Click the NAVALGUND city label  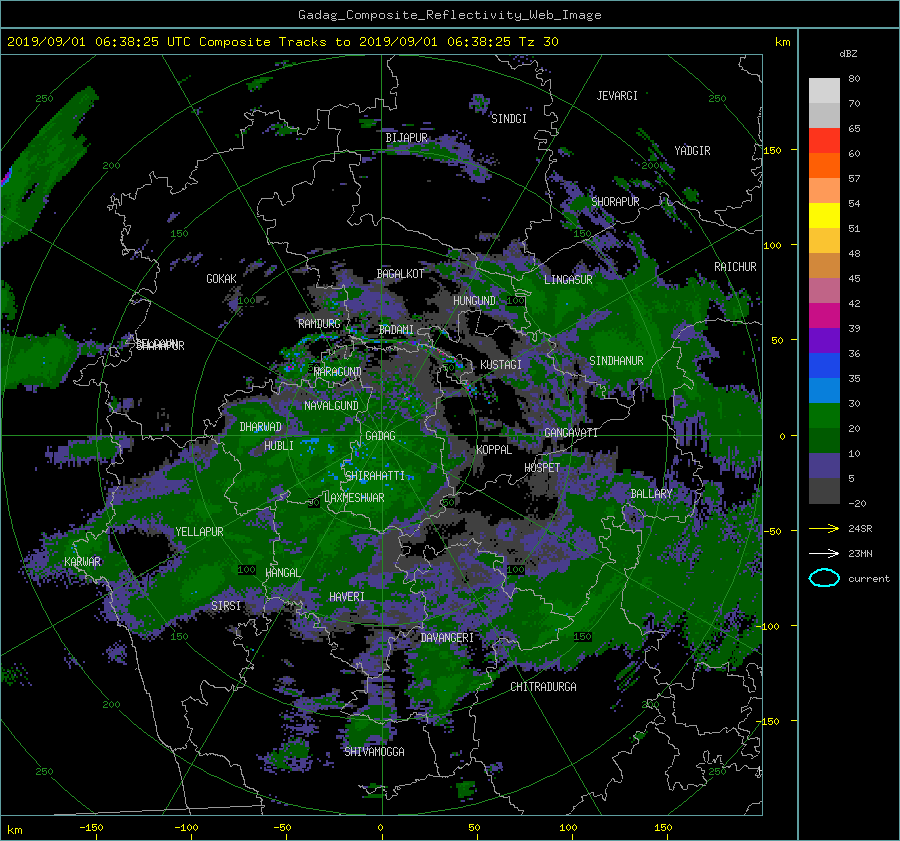coord(331,406)
